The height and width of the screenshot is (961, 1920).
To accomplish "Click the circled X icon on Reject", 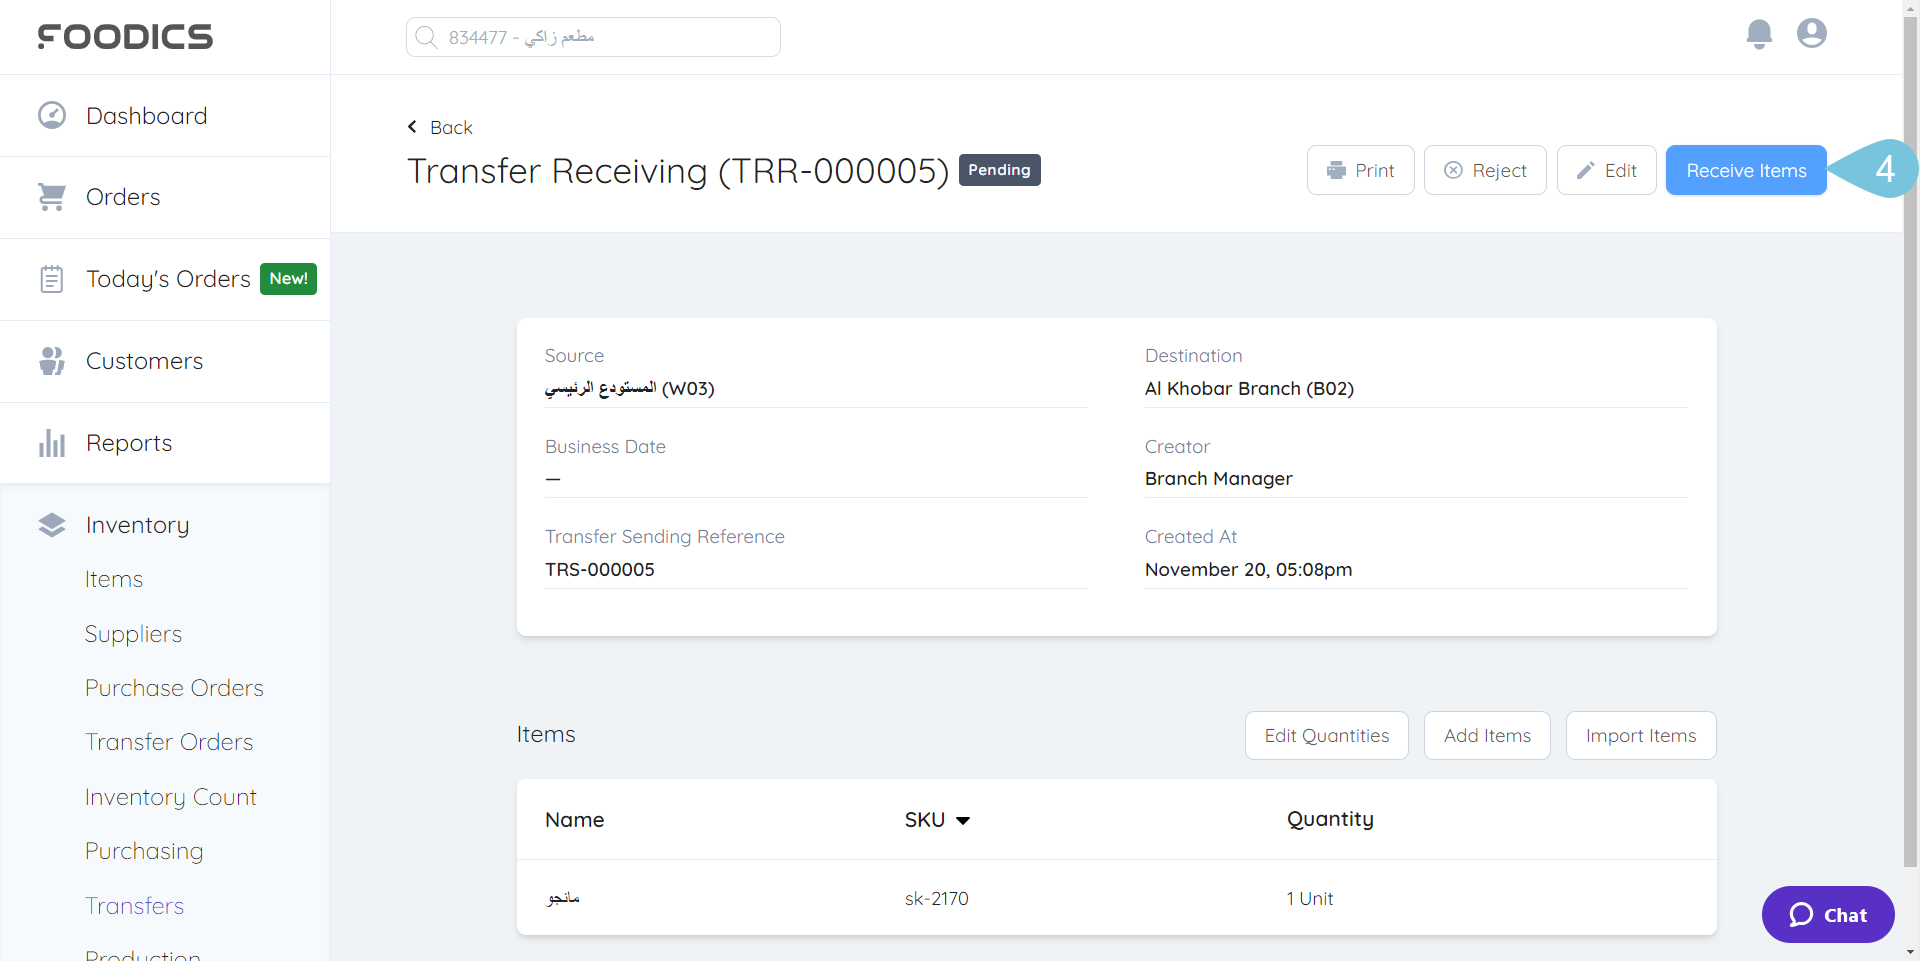I will pos(1454,170).
